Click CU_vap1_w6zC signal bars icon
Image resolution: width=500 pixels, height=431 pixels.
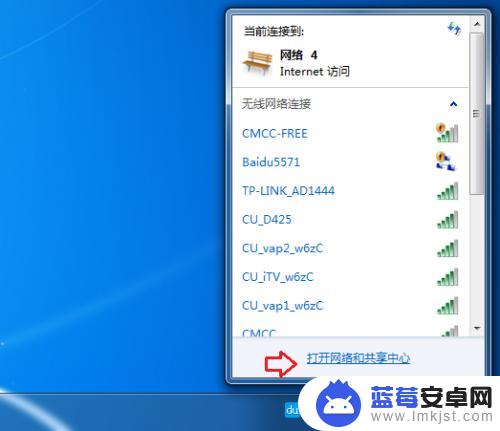[x=448, y=306]
